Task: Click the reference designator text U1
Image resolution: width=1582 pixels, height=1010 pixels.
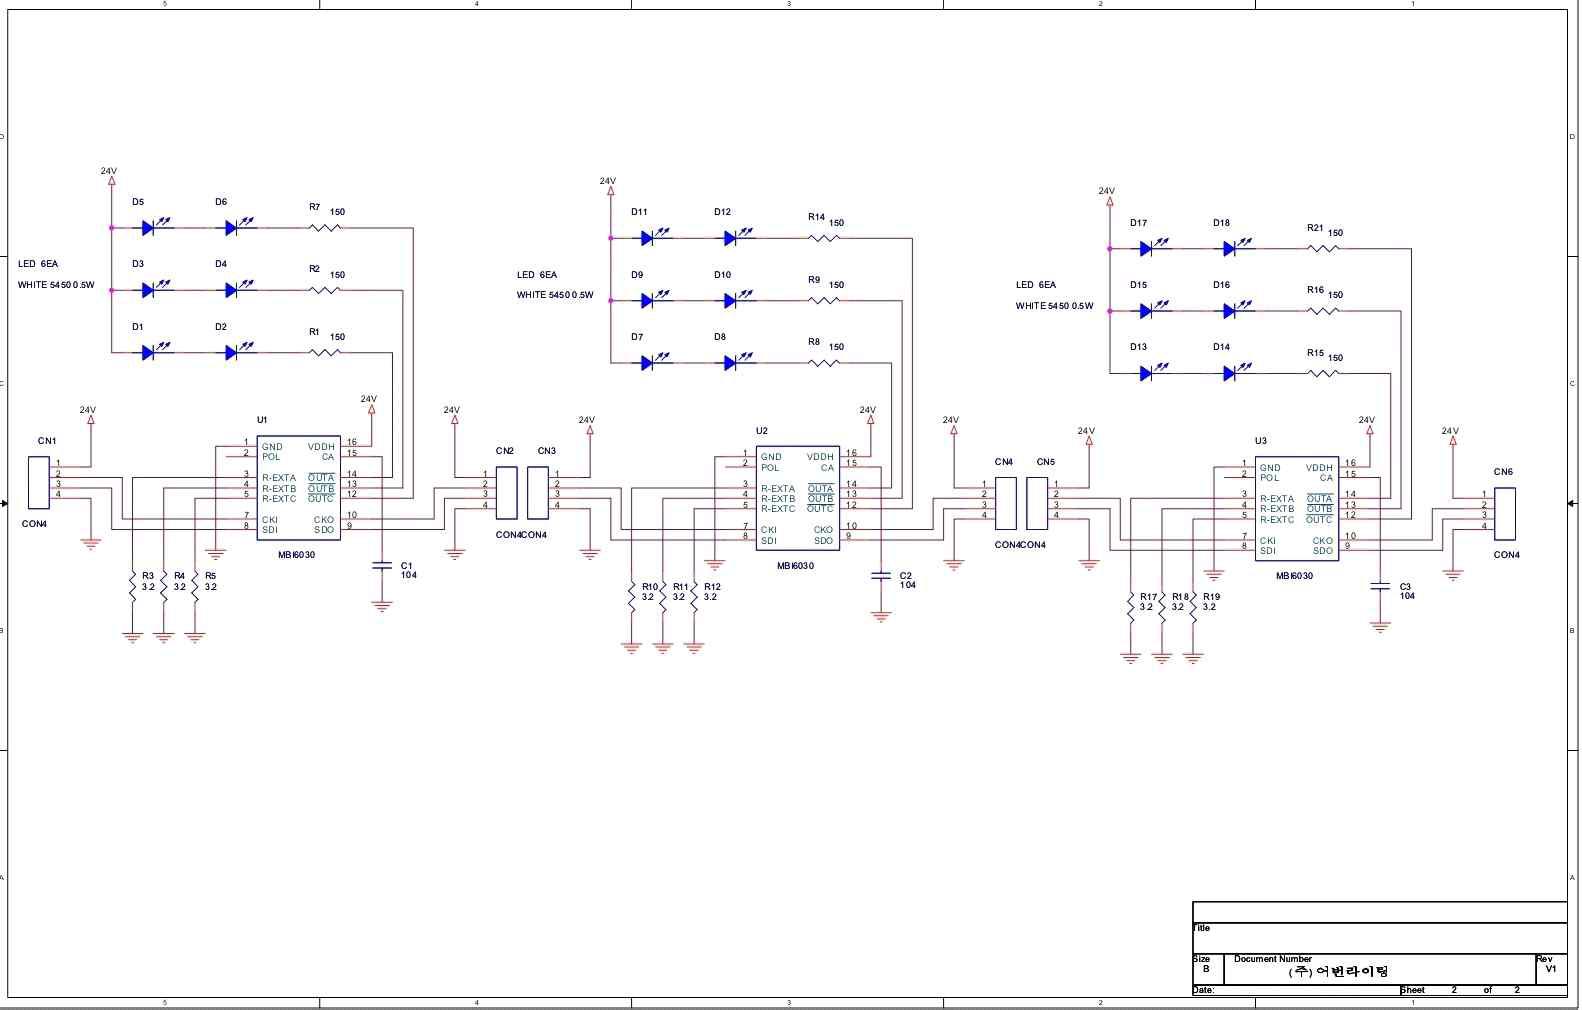Action: 262,420
